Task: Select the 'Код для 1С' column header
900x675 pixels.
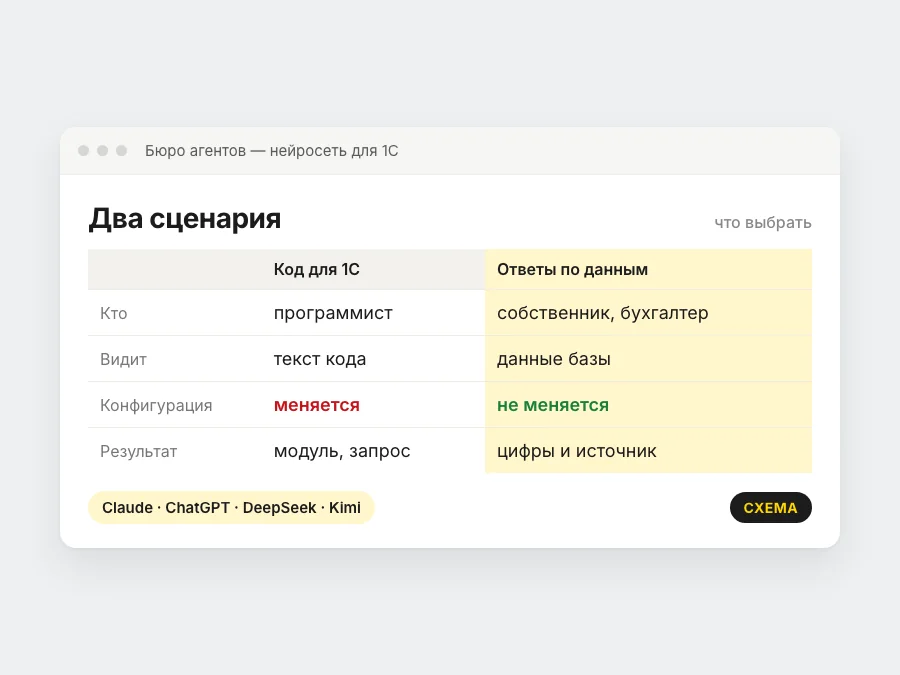Action: 316,269
